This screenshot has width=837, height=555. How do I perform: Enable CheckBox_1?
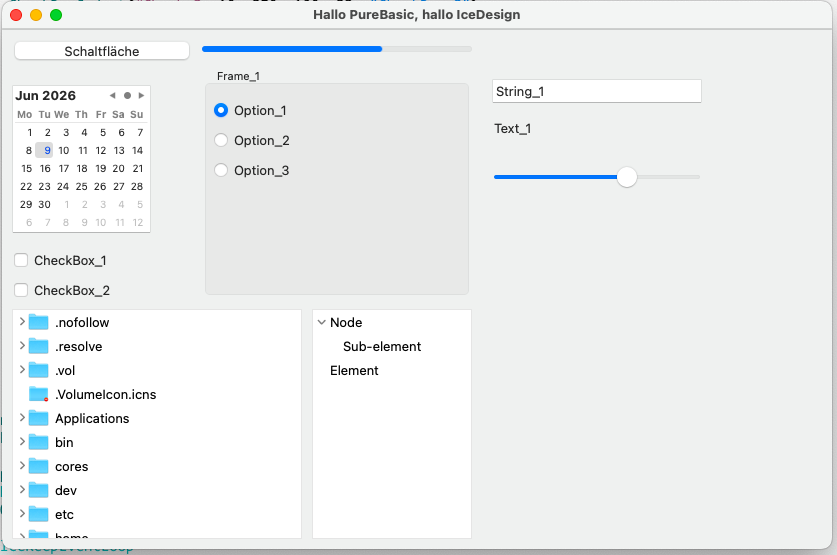tap(21, 260)
